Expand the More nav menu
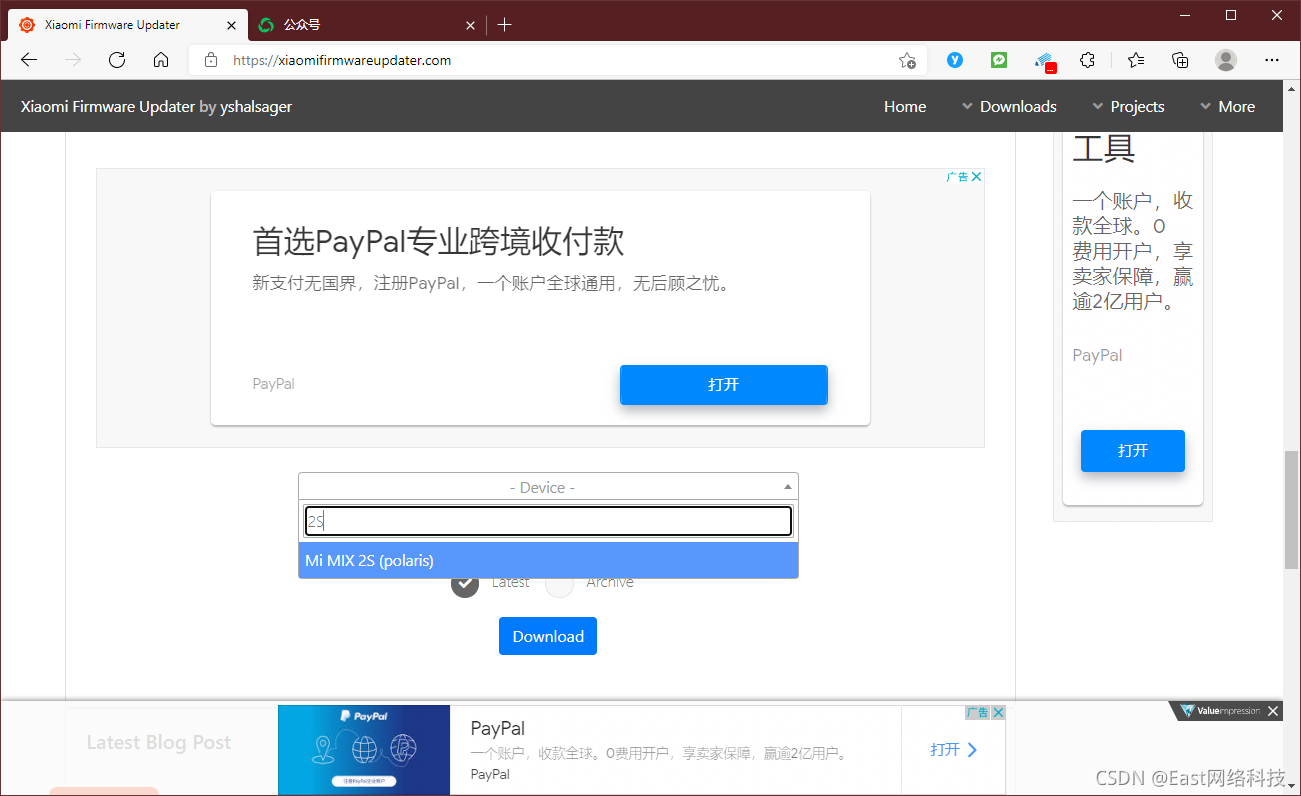Image resolution: width=1301 pixels, height=796 pixels. pos(1227,106)
